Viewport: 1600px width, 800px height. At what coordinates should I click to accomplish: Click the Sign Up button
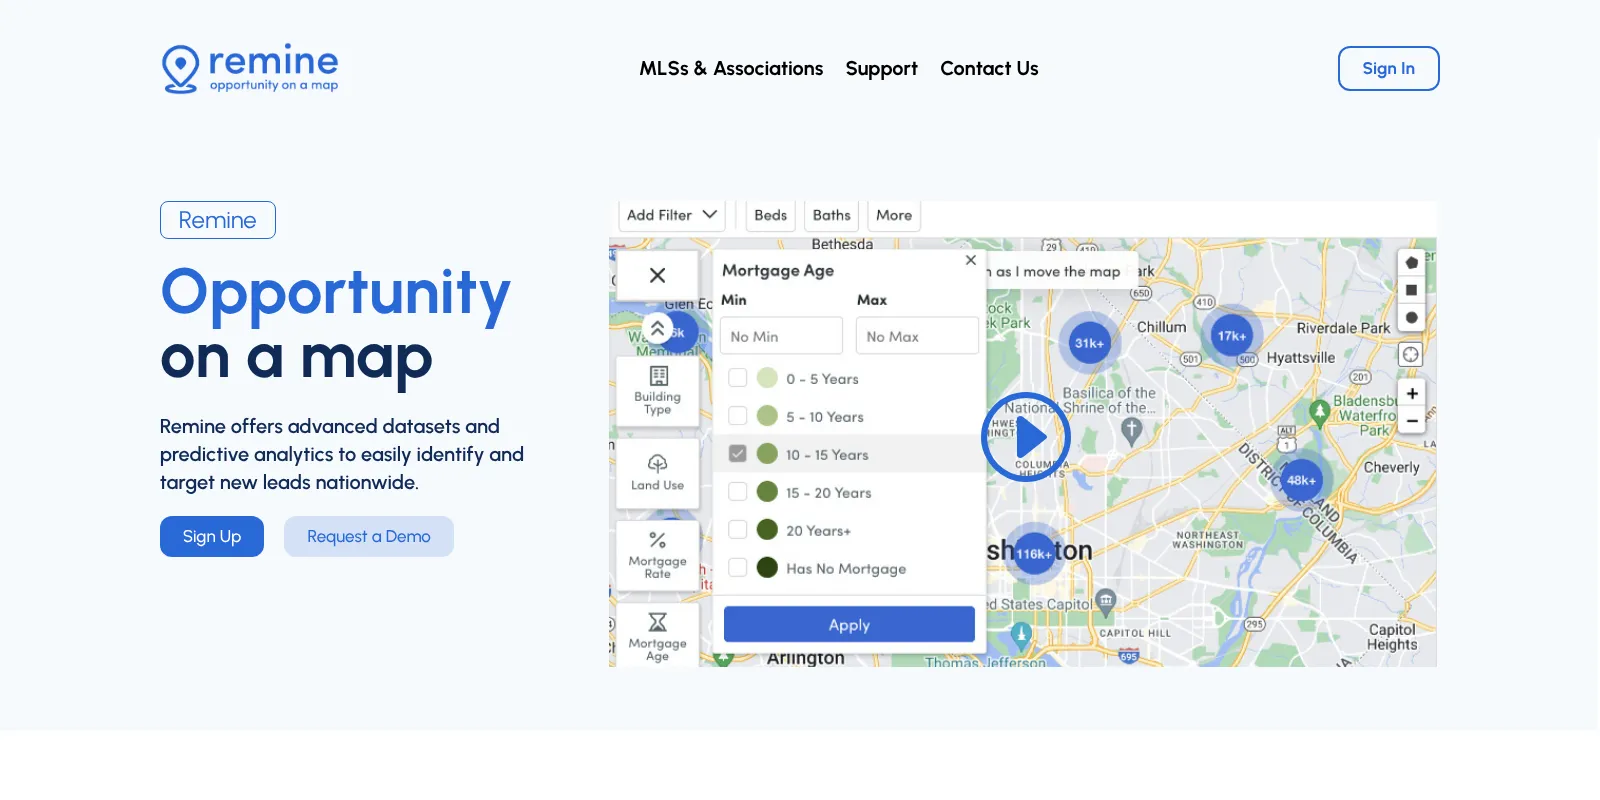pos(212,537)
